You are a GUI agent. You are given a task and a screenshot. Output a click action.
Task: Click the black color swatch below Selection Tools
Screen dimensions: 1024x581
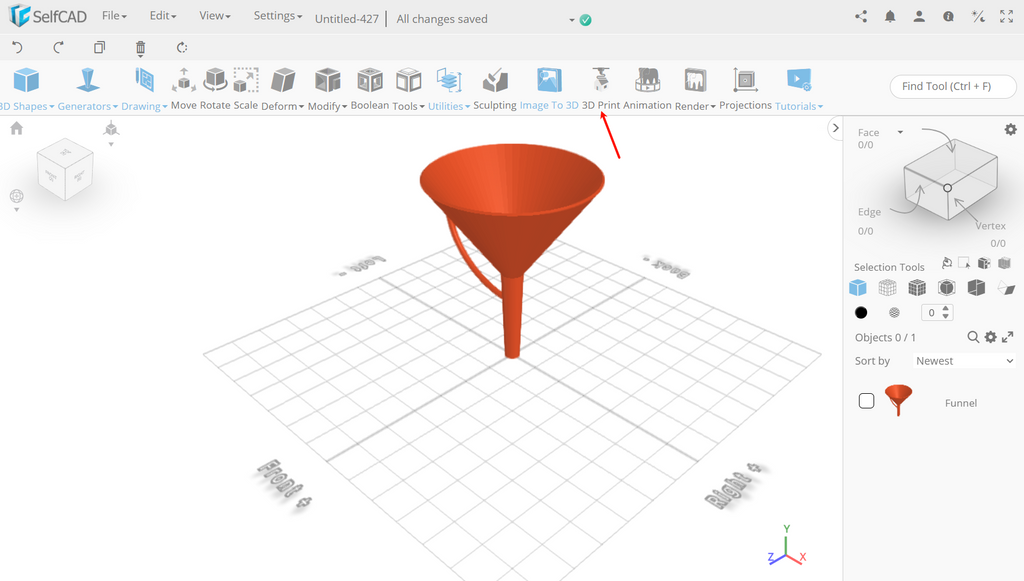click(860, 312)
